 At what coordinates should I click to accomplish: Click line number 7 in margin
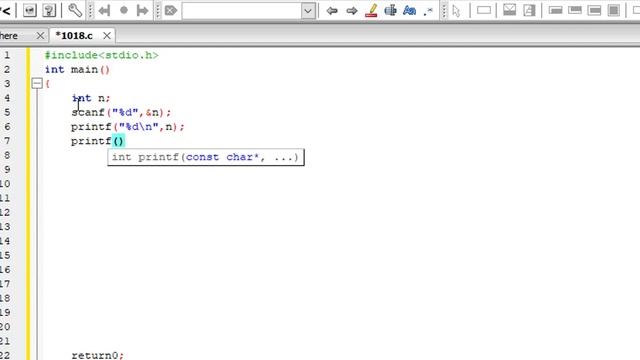[x=7, y=141]
